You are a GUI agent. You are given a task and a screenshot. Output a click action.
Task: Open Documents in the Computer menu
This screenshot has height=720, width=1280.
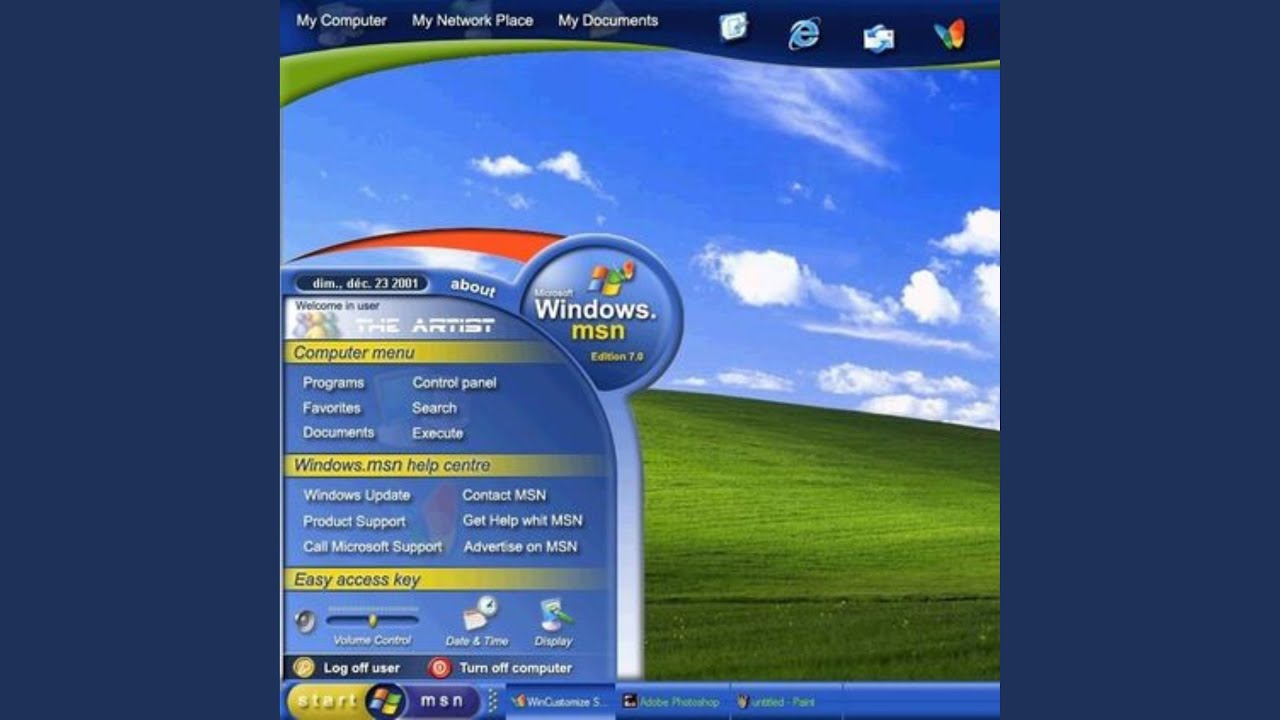[x=338, y=433]
